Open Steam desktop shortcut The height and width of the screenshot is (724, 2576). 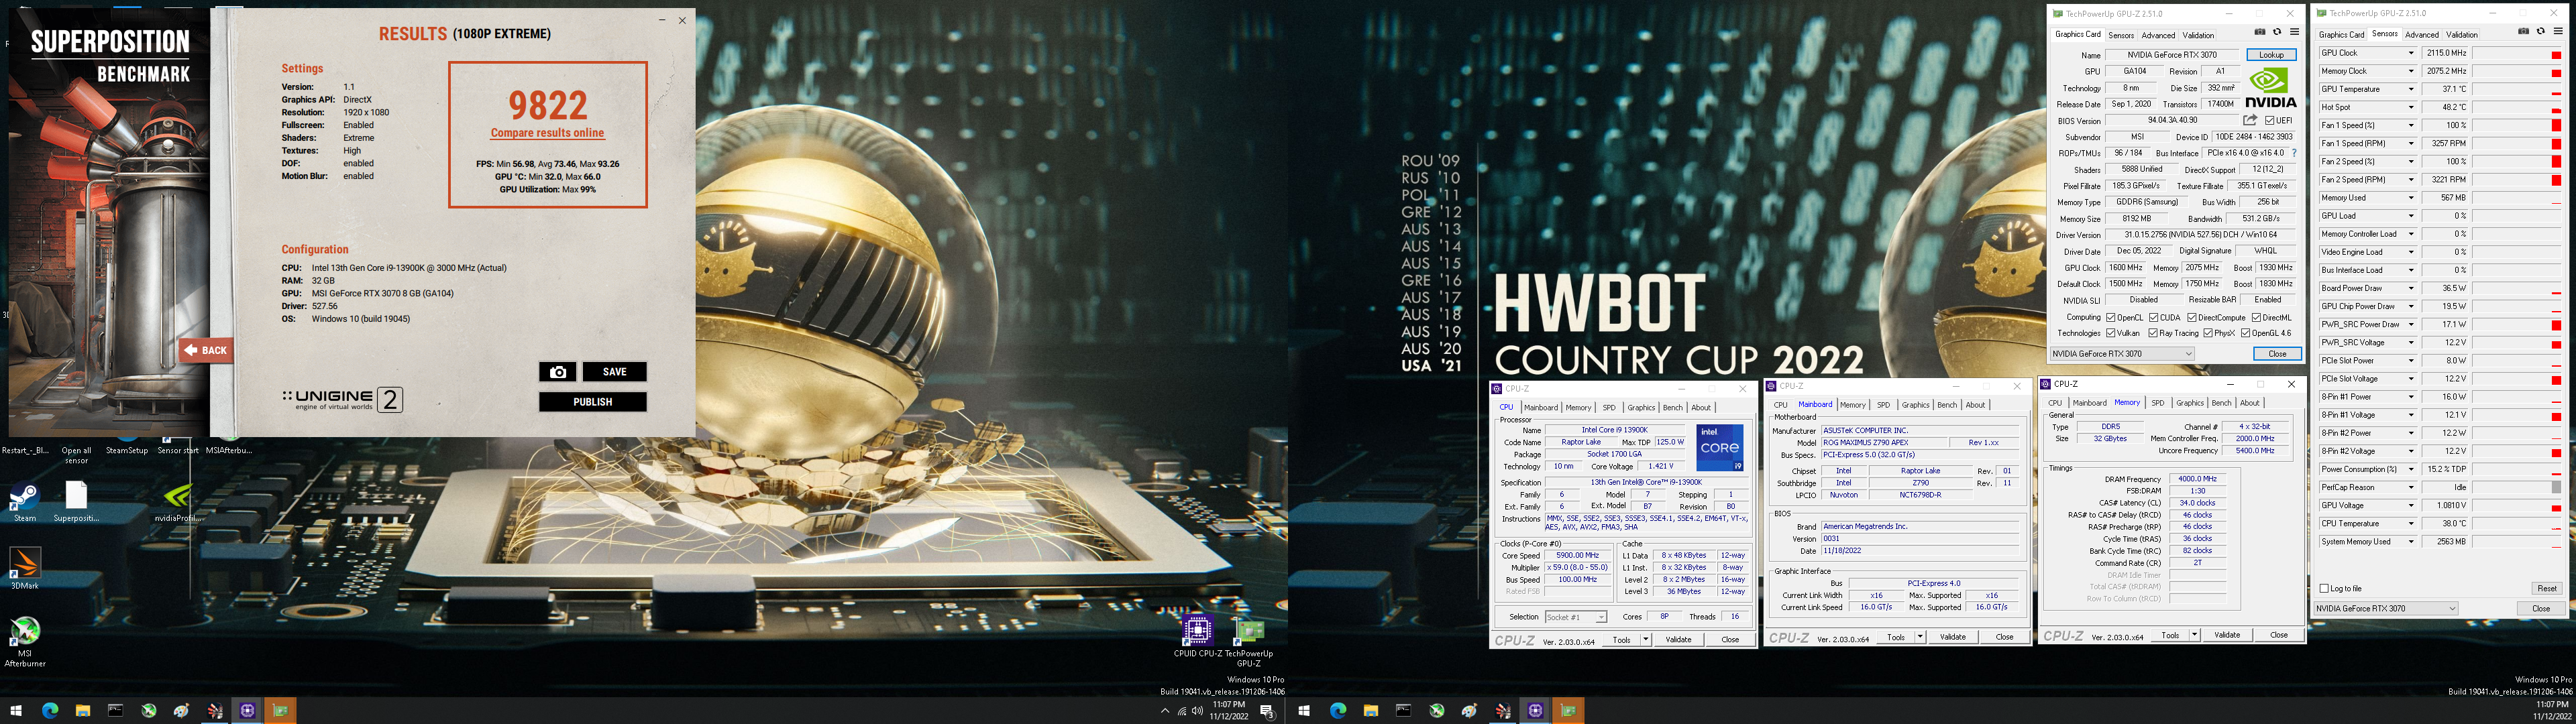[25, 503]
